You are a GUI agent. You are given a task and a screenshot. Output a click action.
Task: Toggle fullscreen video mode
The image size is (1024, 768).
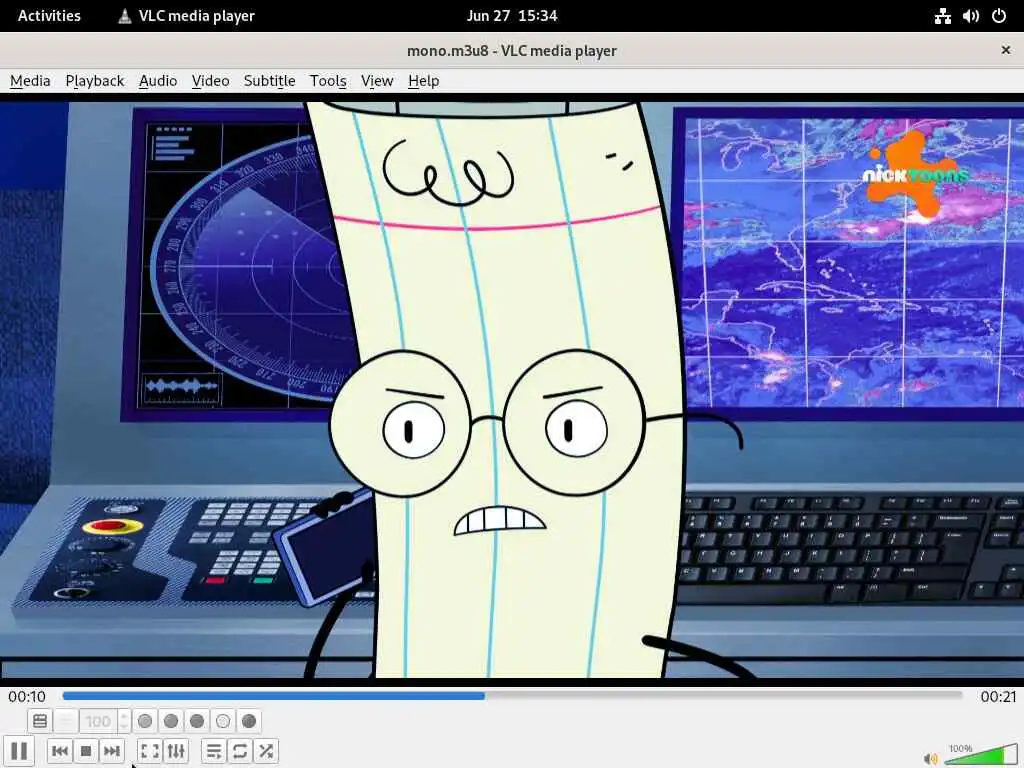[150, 750]
